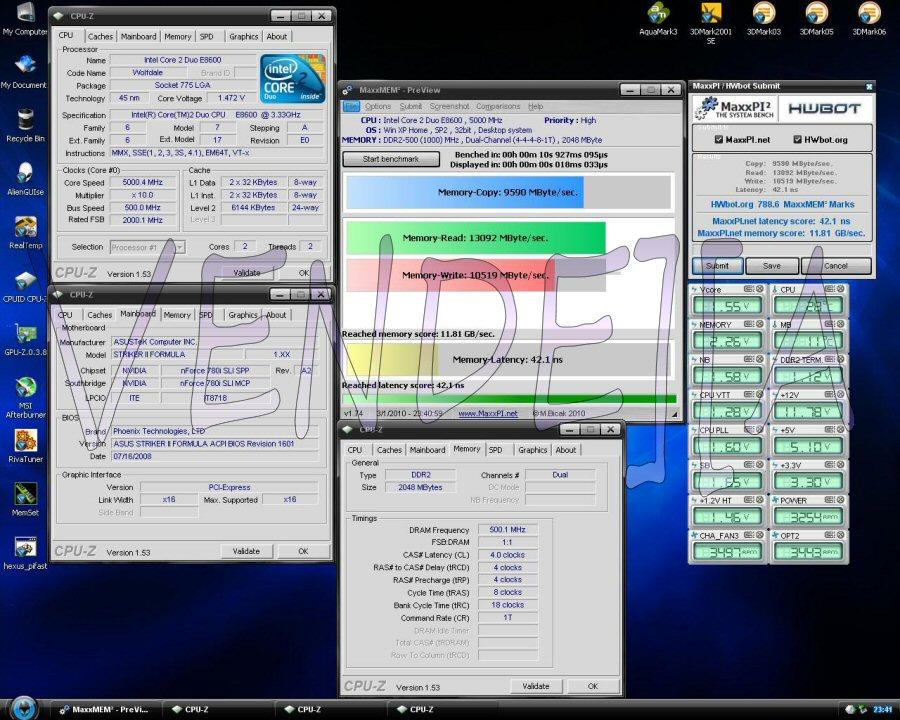Click Validate in the top CPU-Z window
900x720 pixels.
point(247,273)
